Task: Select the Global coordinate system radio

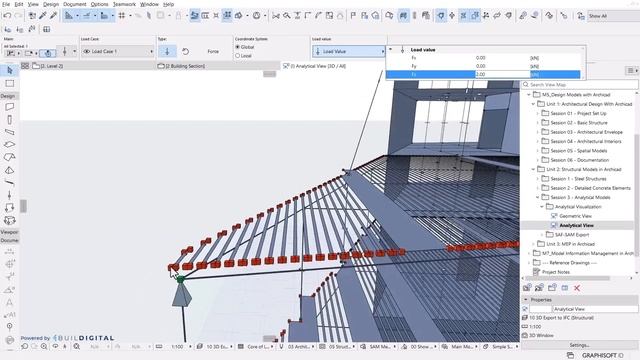Action: click(x=238, y=47)
